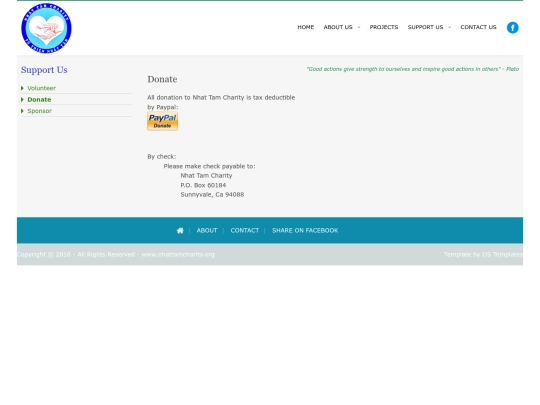Screen dimensions: 540x405
Task: Click 'Sunnyvale, Ca 94088' text
Action: [212, 195]
